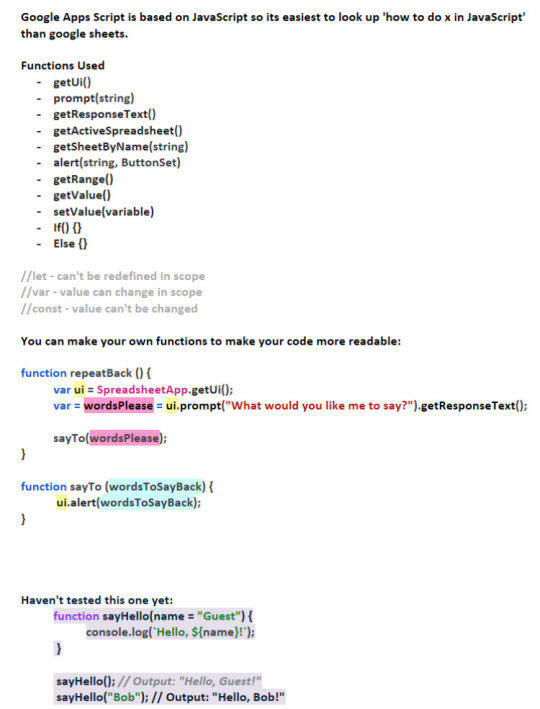
Task: Click the 'Google Apps Script is based on JavaScript' sentence
Action: pyautogui.click(x=273, y=18)
